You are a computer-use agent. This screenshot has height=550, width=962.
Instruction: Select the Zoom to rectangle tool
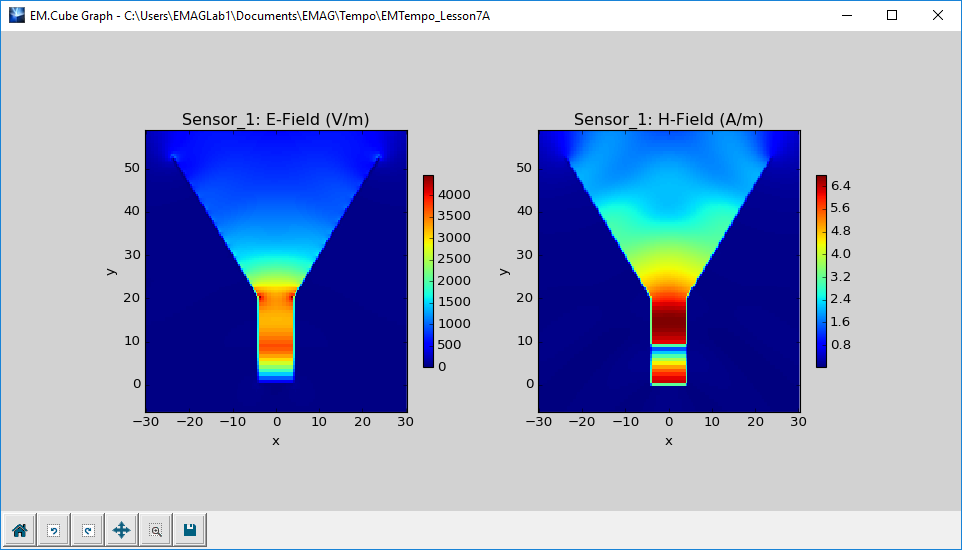(156, 530)
